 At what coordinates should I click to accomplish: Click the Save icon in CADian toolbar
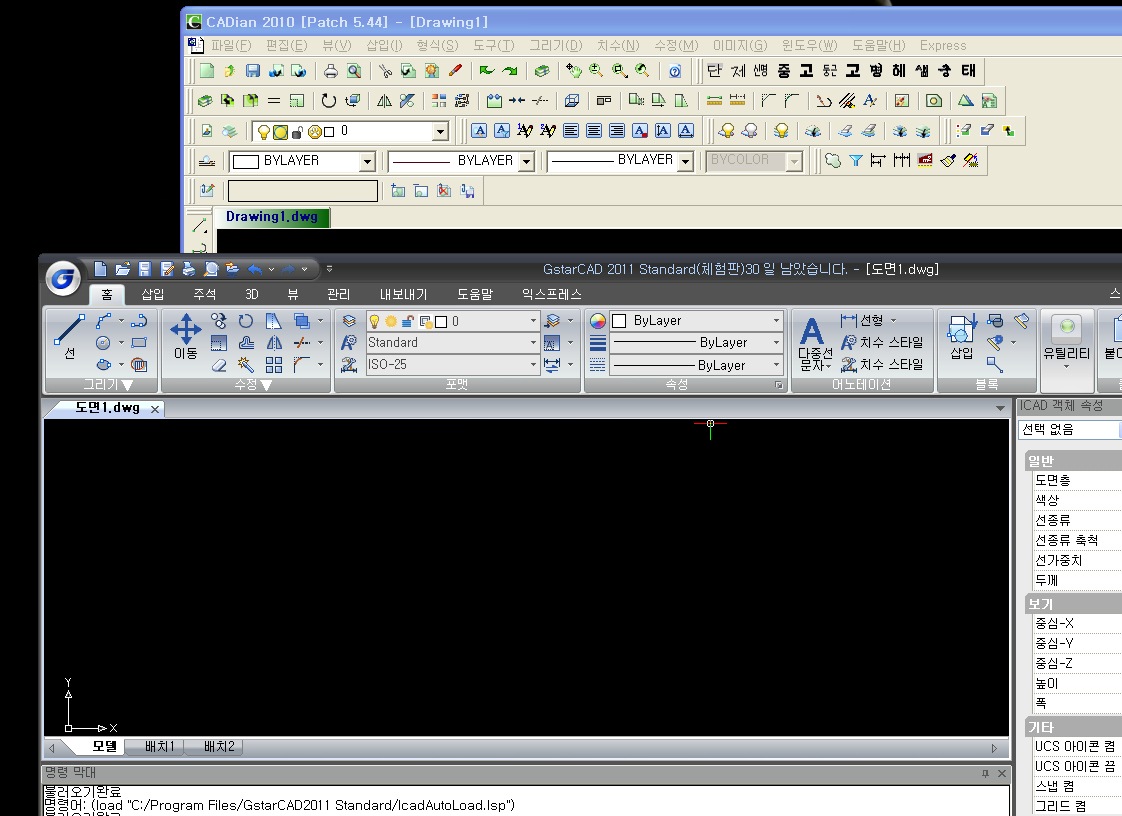pyautogui.click(x=253, y=70)
